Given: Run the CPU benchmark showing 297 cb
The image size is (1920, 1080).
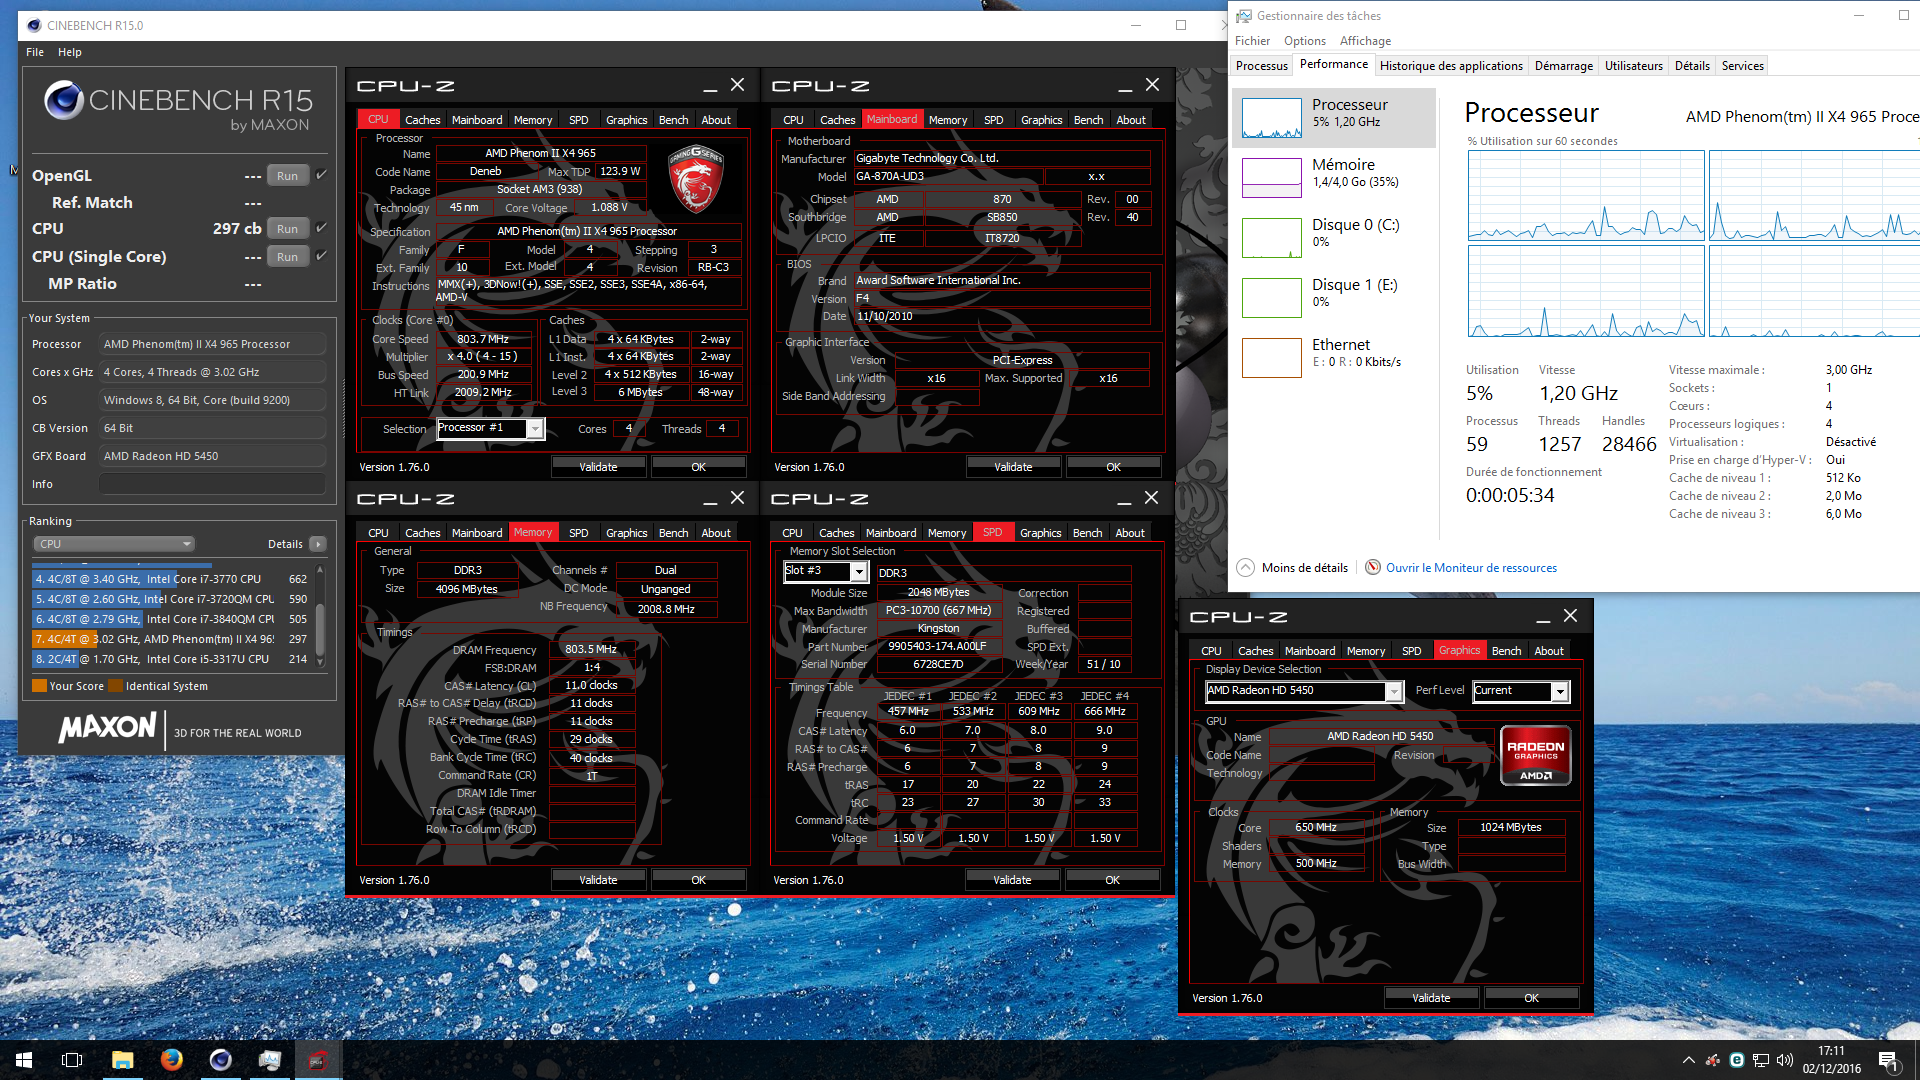Looking at the screenshot, I should tap(287, 229).
